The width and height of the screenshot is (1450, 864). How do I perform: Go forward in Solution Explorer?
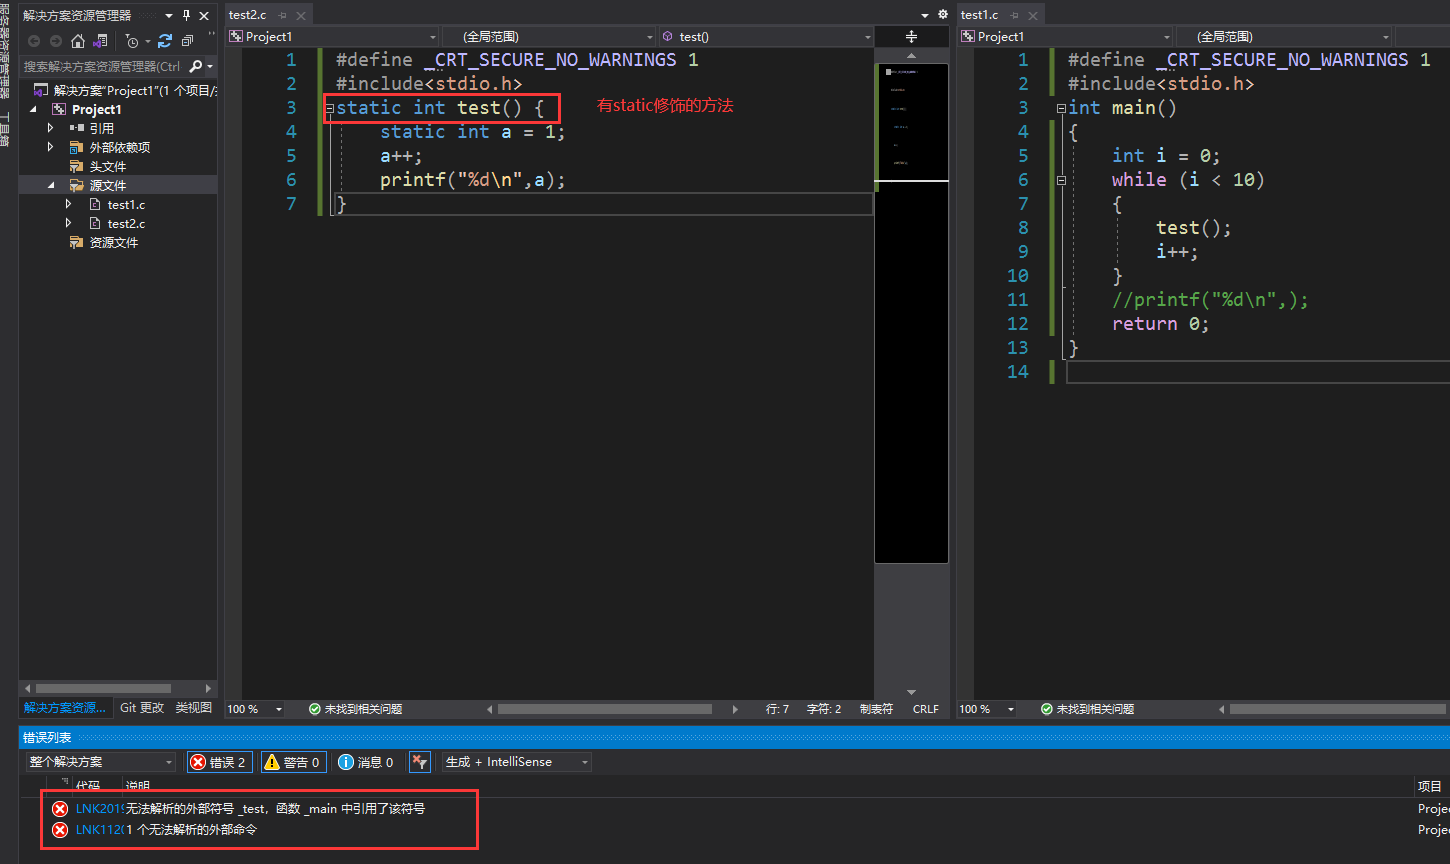55,41
